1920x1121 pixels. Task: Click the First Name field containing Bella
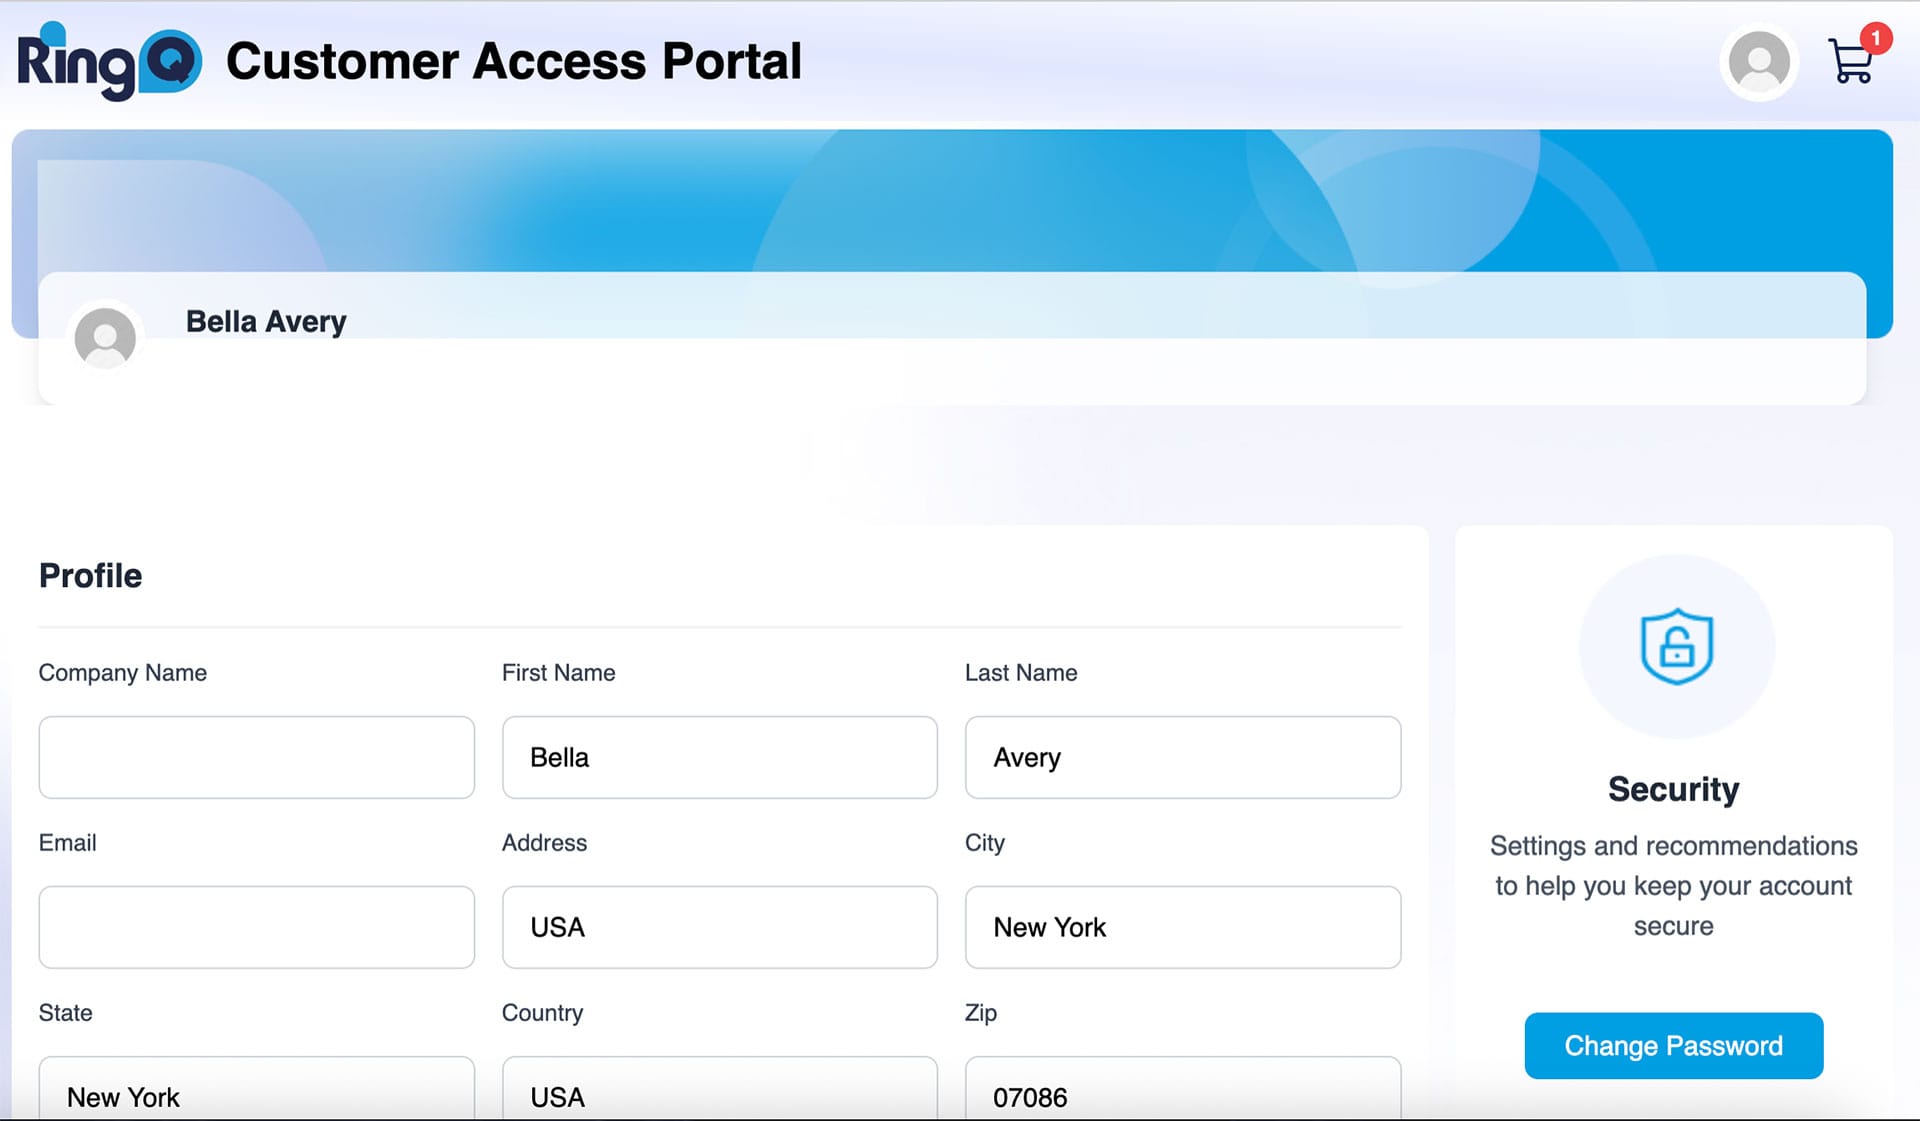(x=719, y=757)
